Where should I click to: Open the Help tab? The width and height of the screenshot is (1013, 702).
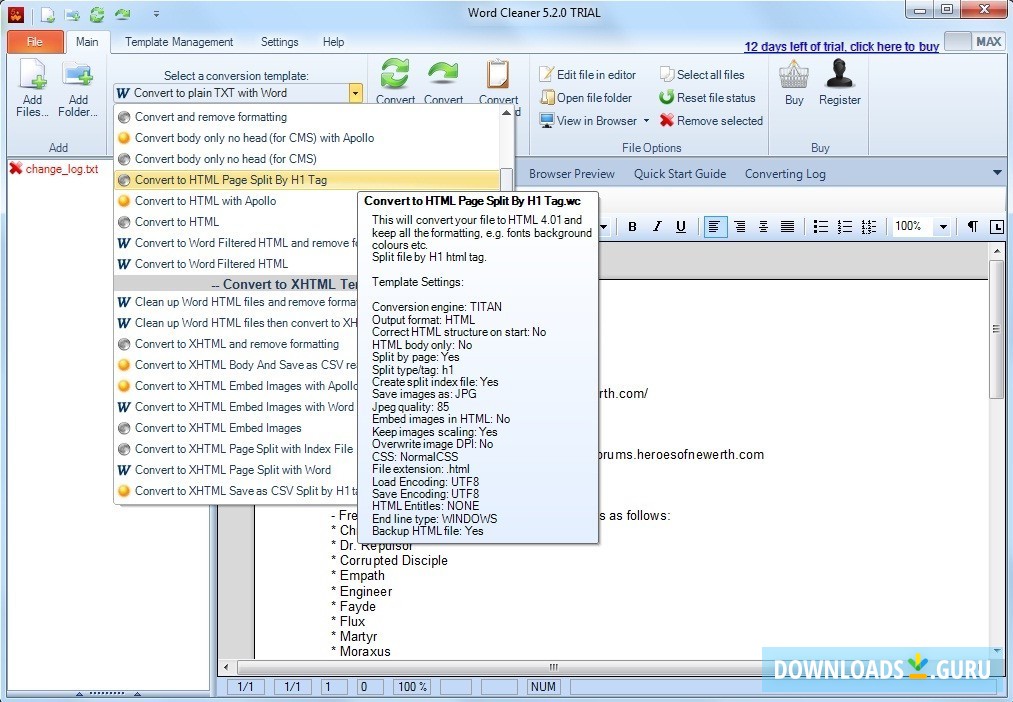coord(333,42)
